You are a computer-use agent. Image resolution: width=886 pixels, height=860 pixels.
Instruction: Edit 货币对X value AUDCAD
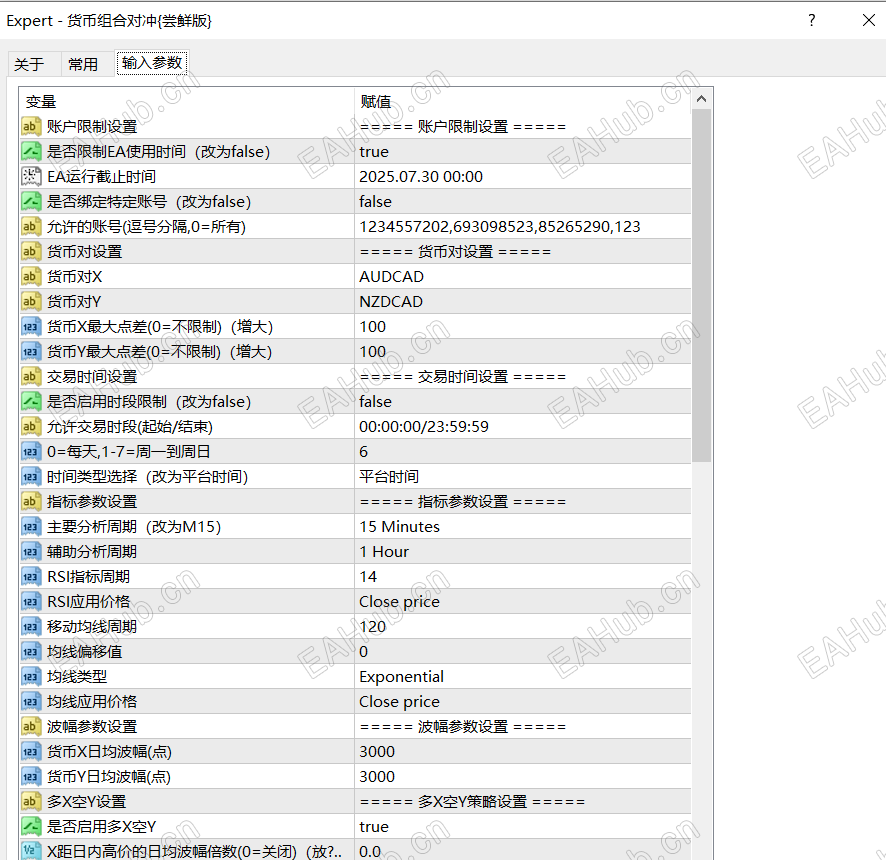(523, 276)
